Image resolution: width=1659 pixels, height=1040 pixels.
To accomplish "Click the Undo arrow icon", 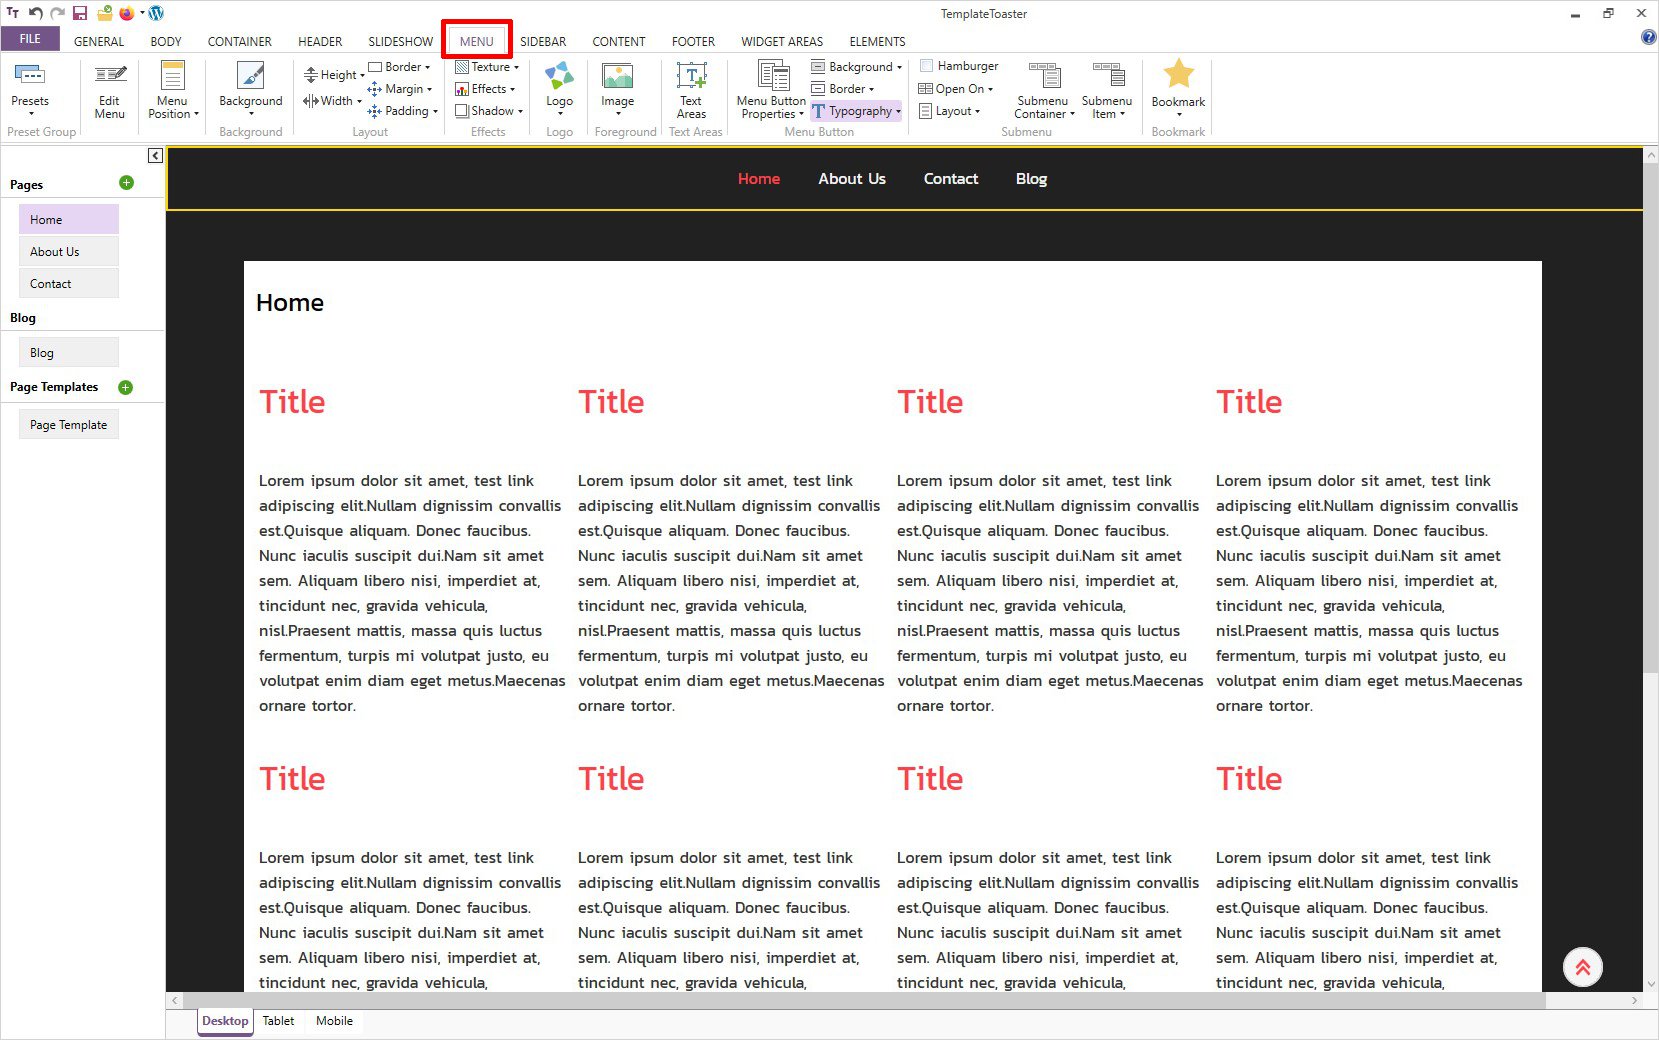I will (x=36, y=13).
